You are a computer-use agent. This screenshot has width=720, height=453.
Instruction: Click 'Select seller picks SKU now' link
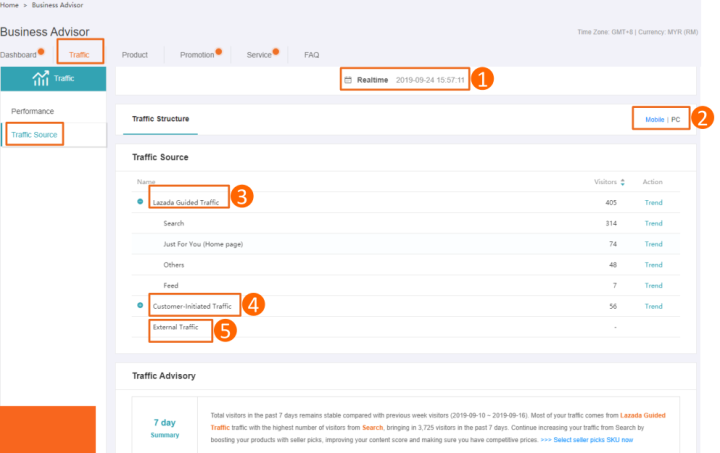pyautogui.click(x=591, y=440)
